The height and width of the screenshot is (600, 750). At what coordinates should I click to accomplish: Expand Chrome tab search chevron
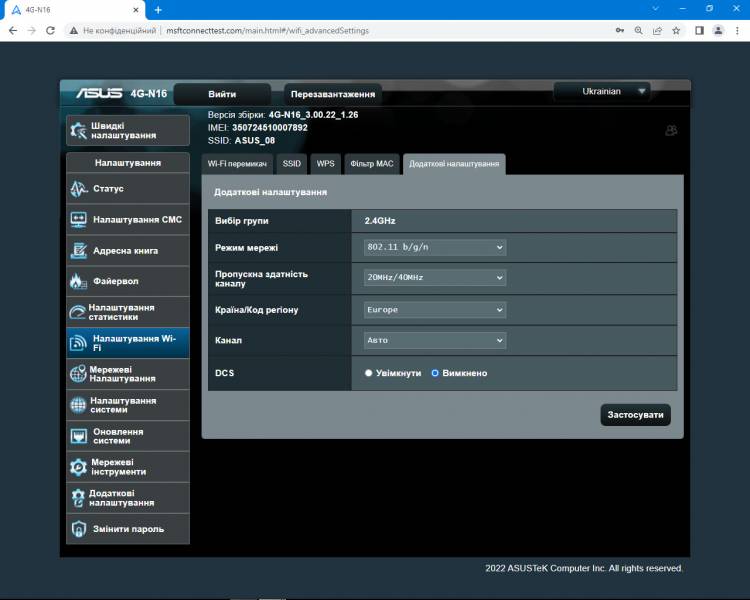click(x=655, y=9)
